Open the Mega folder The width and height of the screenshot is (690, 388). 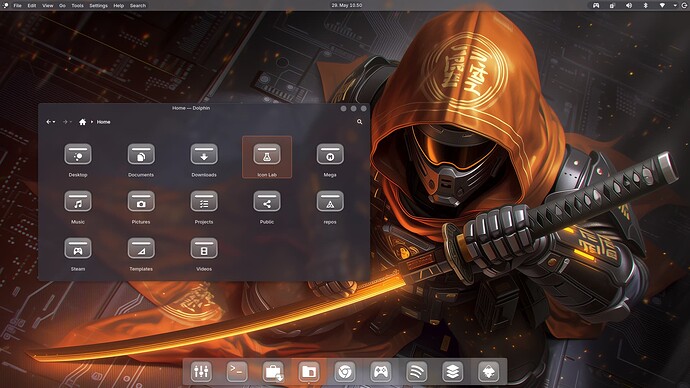tap(330, 160)
